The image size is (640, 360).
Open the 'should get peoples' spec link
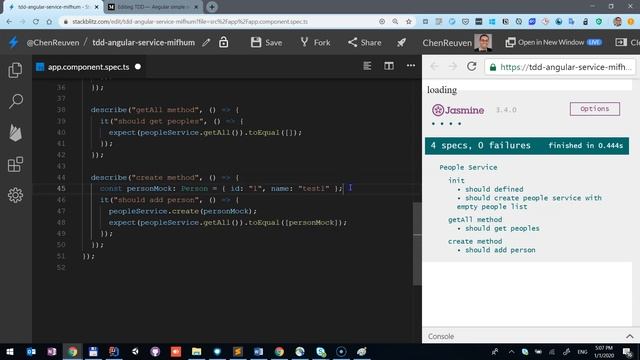(x=502, y=229)
